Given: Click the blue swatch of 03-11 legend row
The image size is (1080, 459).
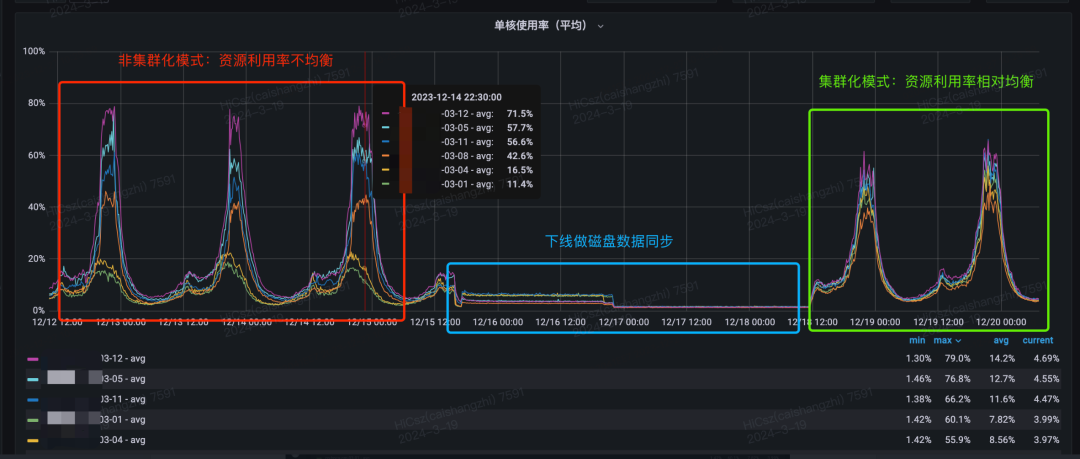Looking at the screenshot, I should tap(32, 400).
